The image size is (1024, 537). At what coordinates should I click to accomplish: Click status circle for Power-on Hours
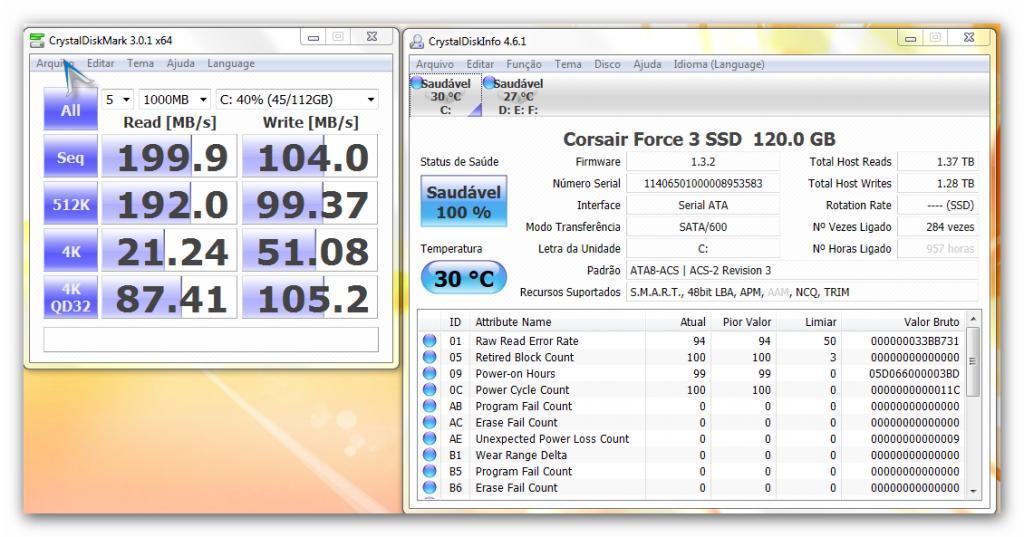tap(429, 373)
